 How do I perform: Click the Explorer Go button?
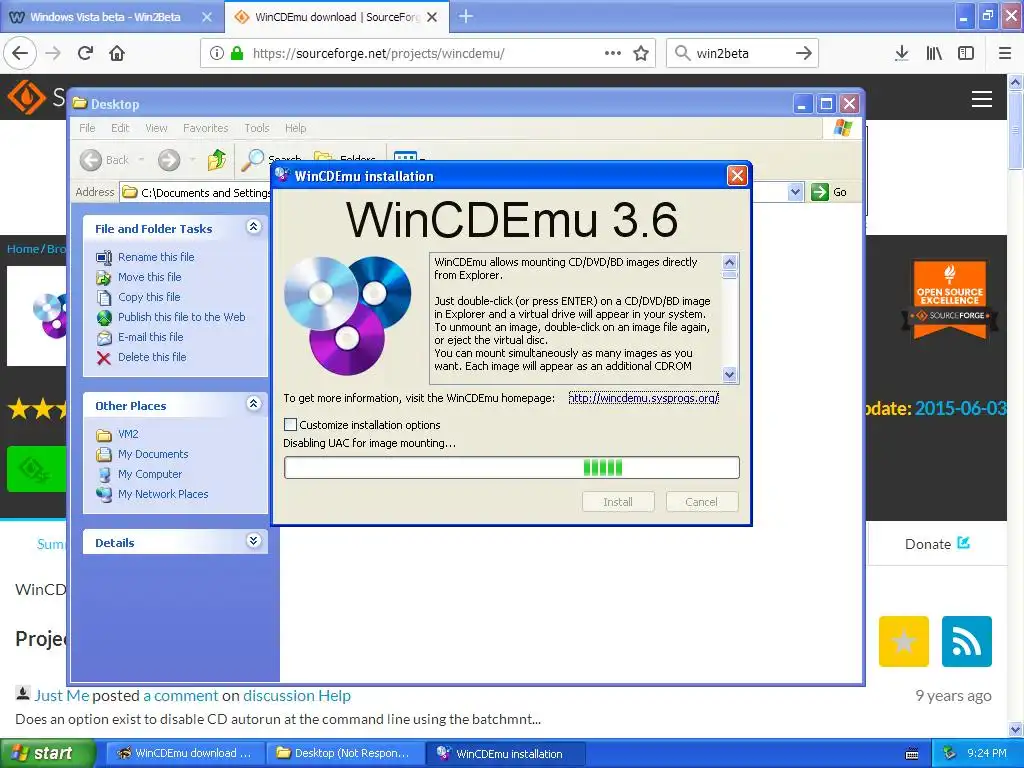tap(829, 192)
